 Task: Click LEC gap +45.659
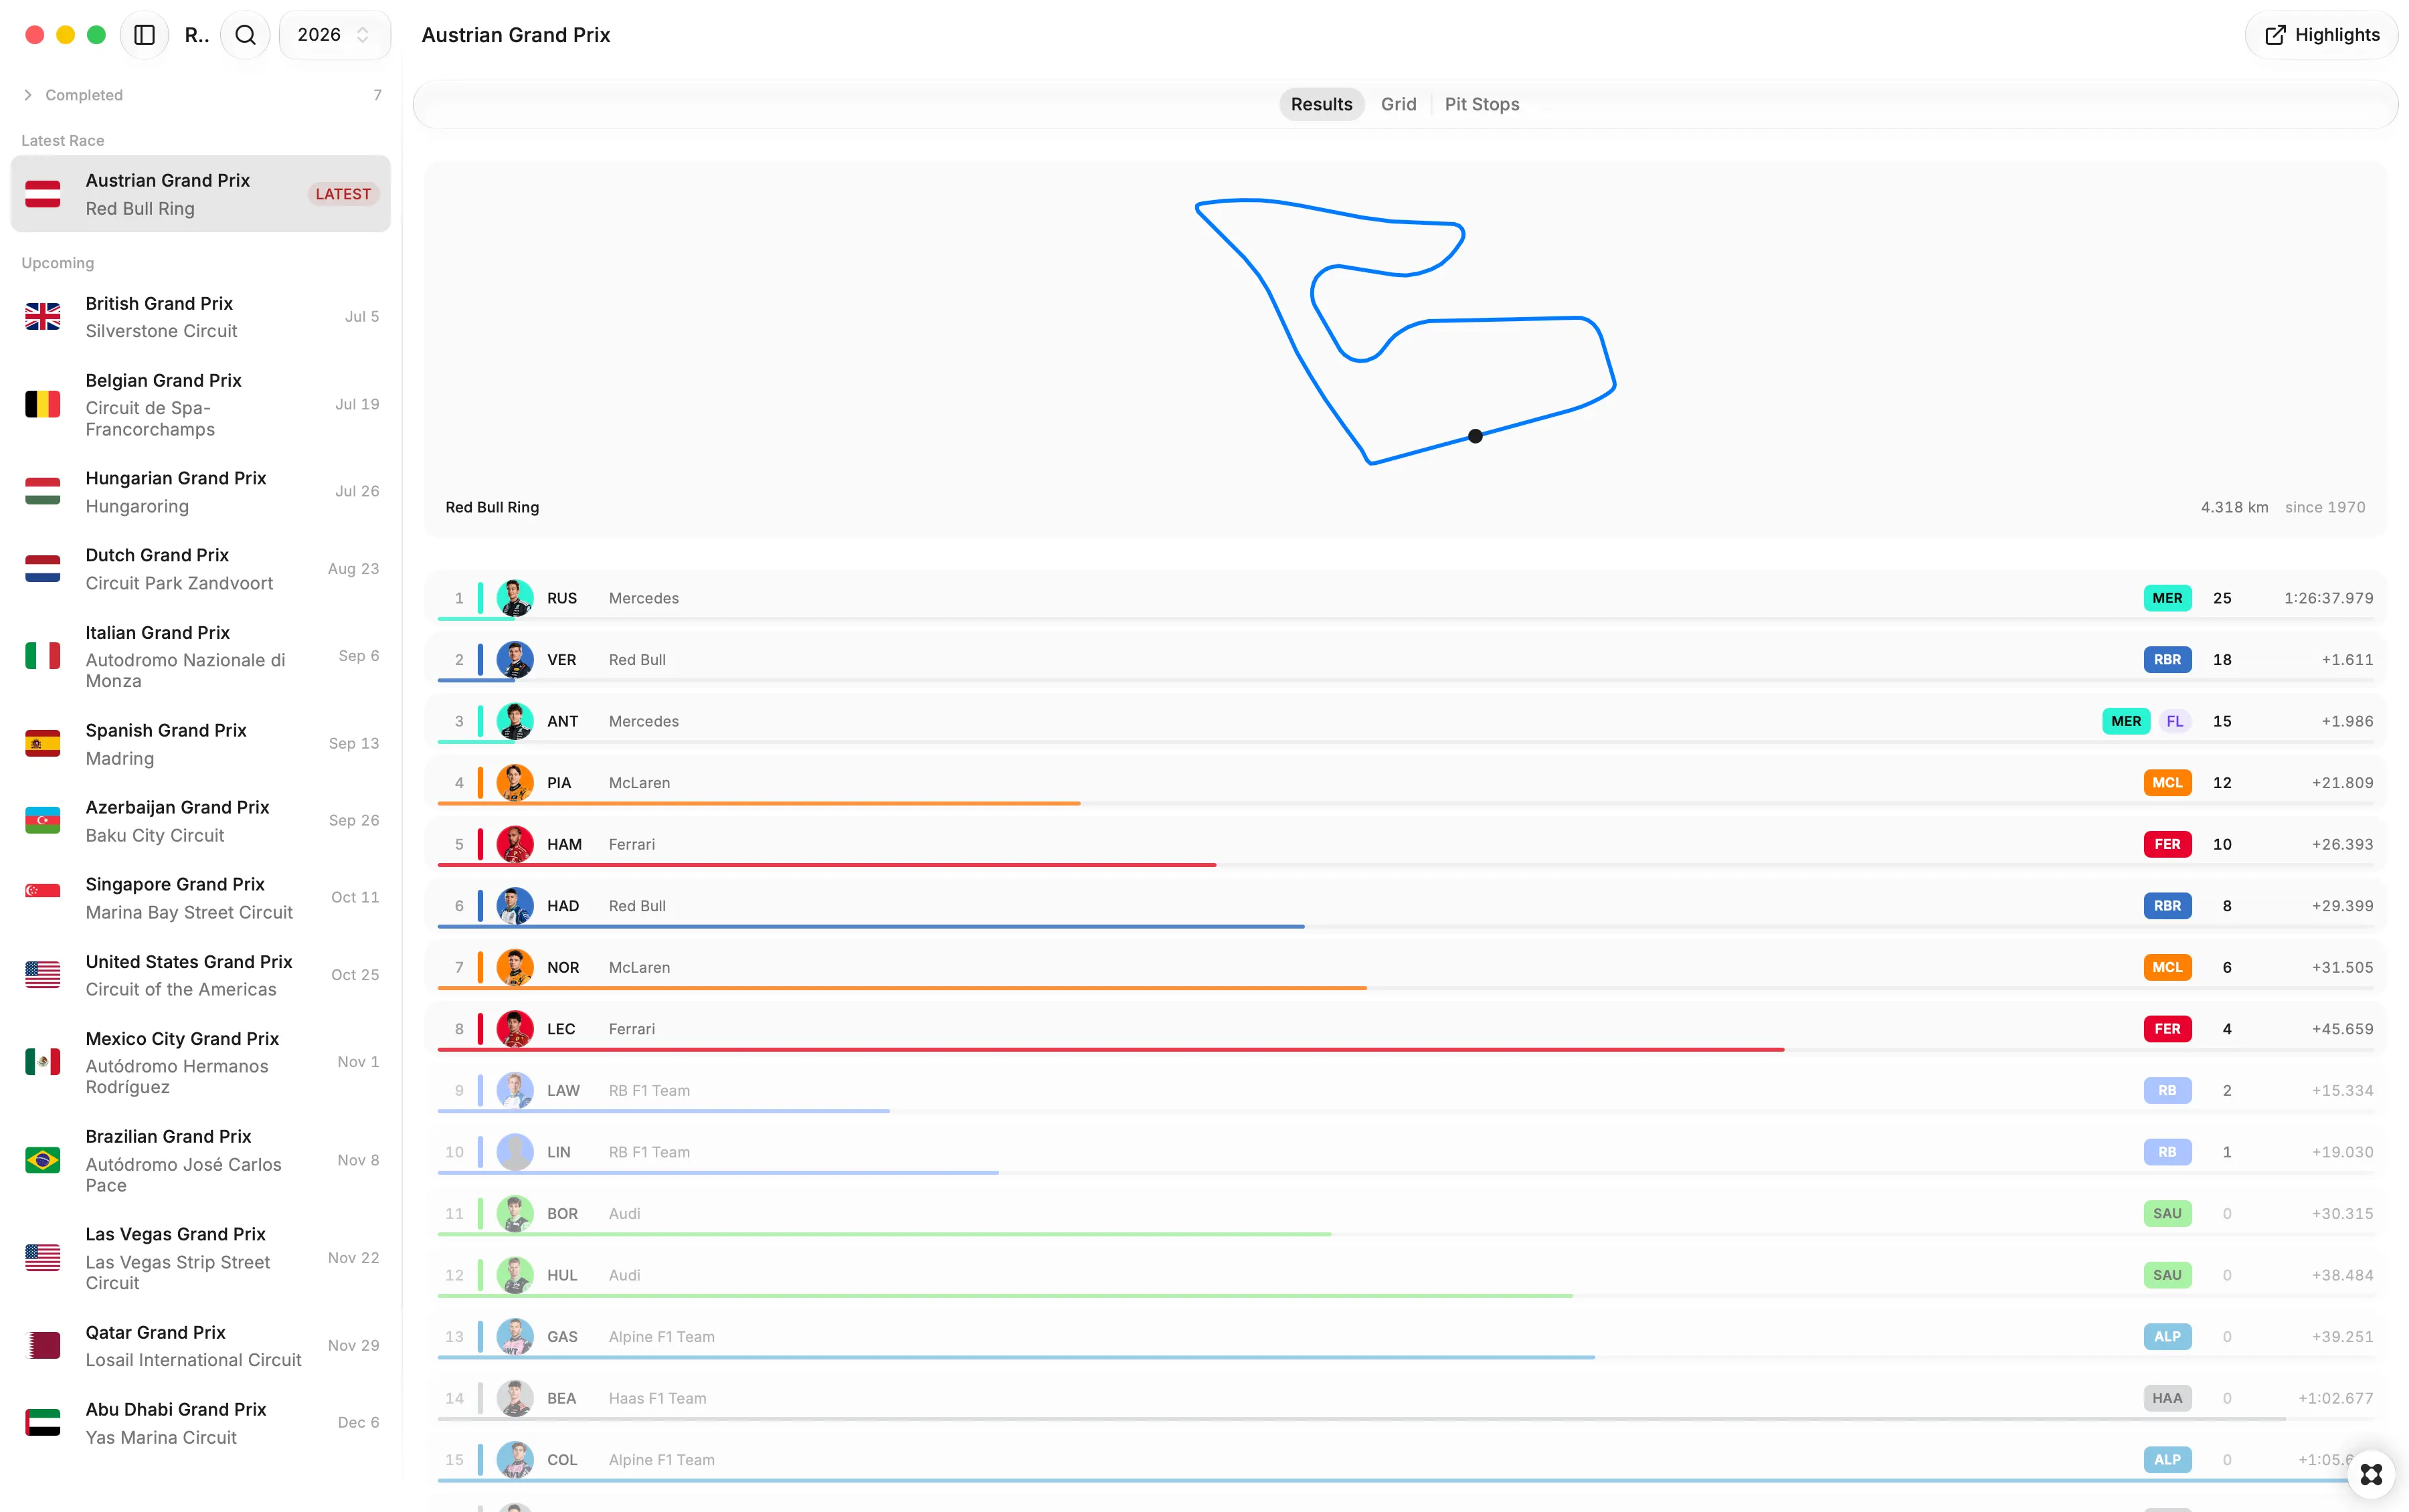(2342, 1029)
